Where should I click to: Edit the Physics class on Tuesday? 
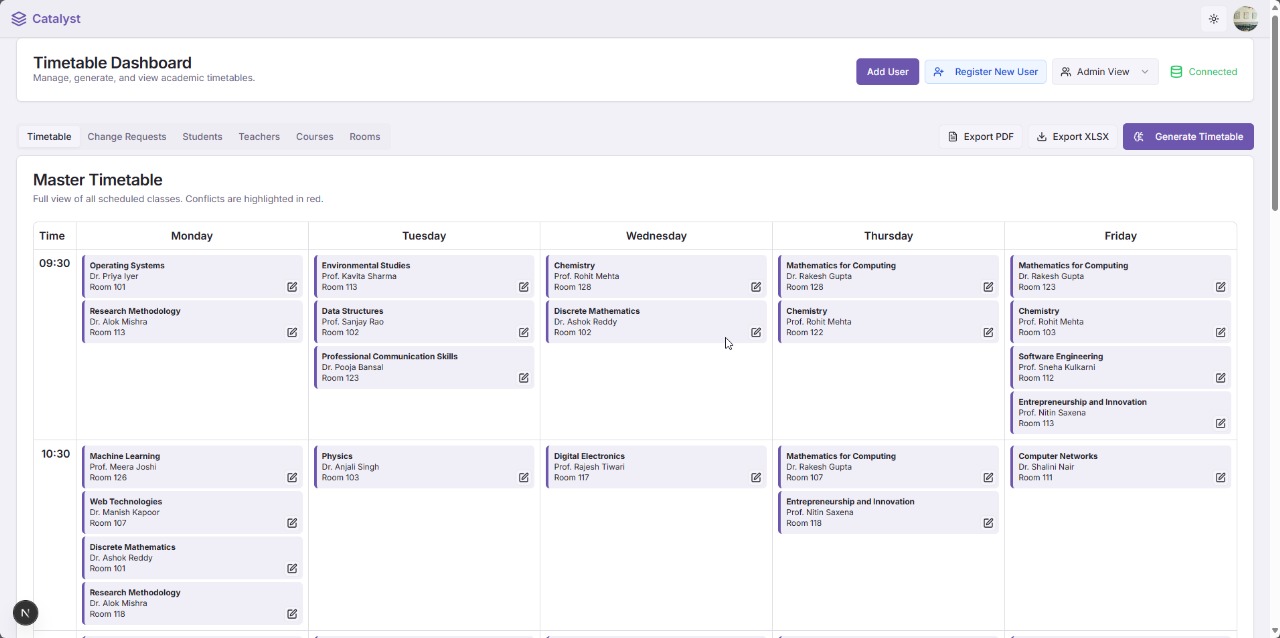pyautogui.click(x=523, y=478)
